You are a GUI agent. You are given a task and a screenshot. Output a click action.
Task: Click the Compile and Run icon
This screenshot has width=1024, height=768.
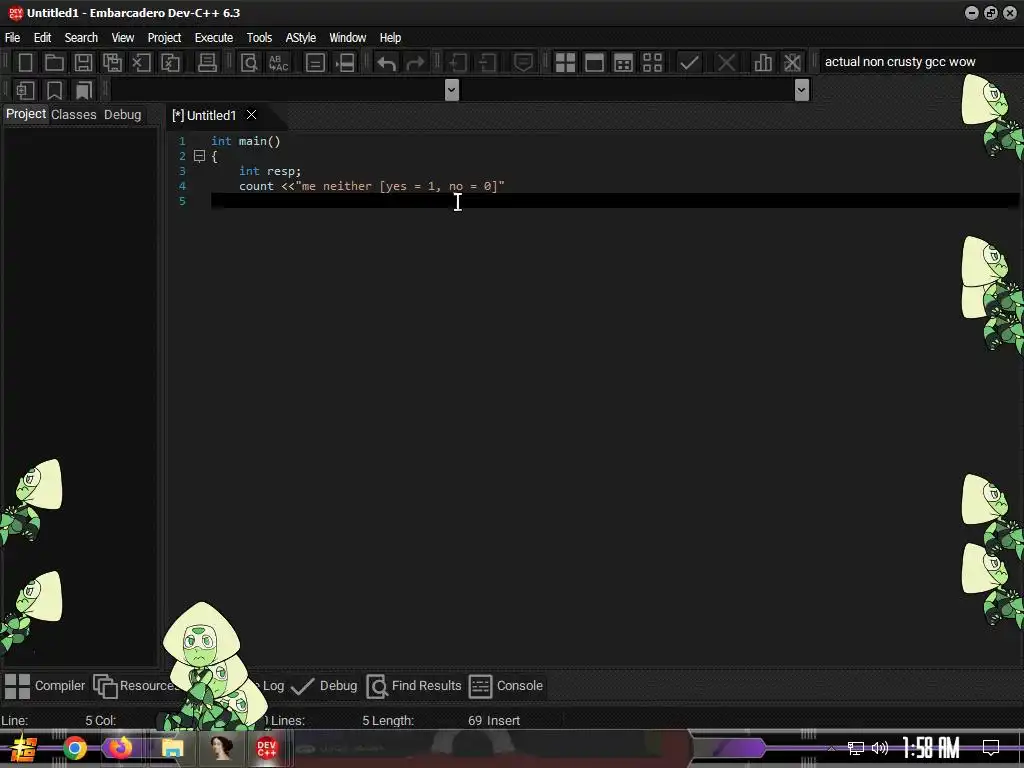coord(624,63)
